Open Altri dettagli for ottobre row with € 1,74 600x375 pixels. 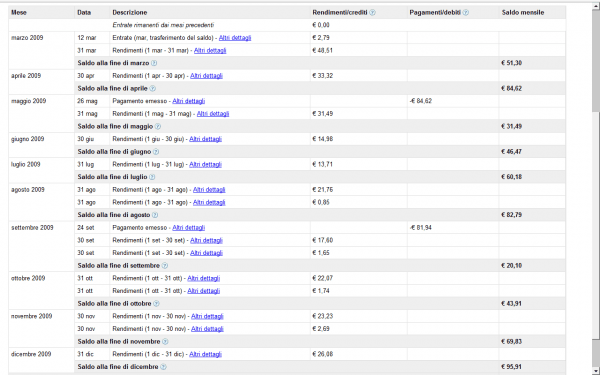click(x=204, y=291)
